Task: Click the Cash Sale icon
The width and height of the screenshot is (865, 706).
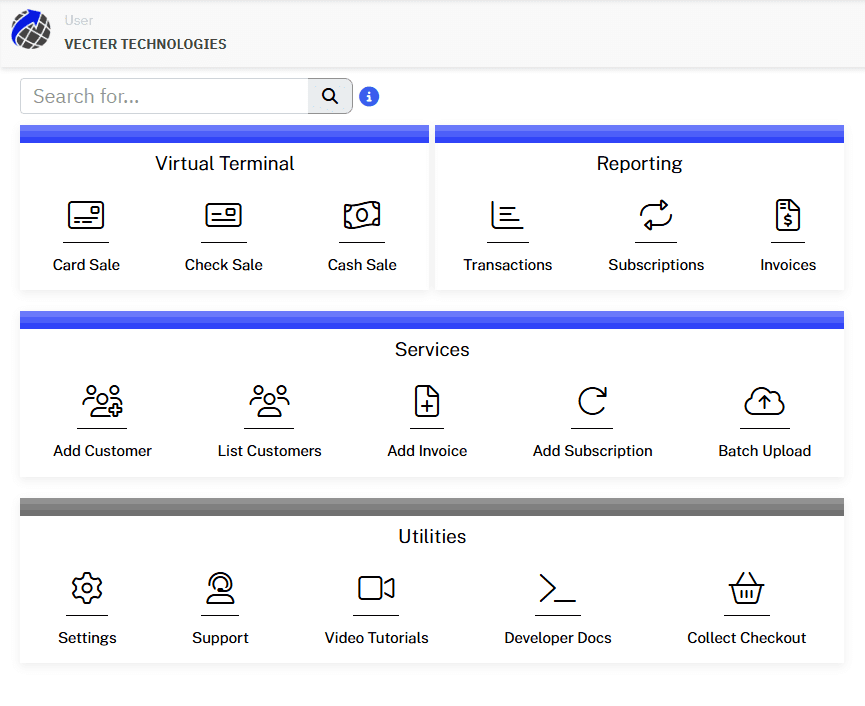Action: point(362,216)
